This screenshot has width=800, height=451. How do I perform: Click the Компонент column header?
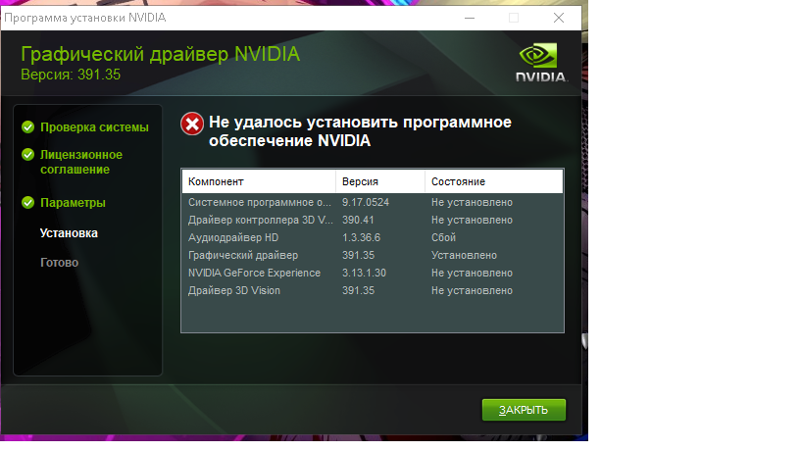point(259,182)
